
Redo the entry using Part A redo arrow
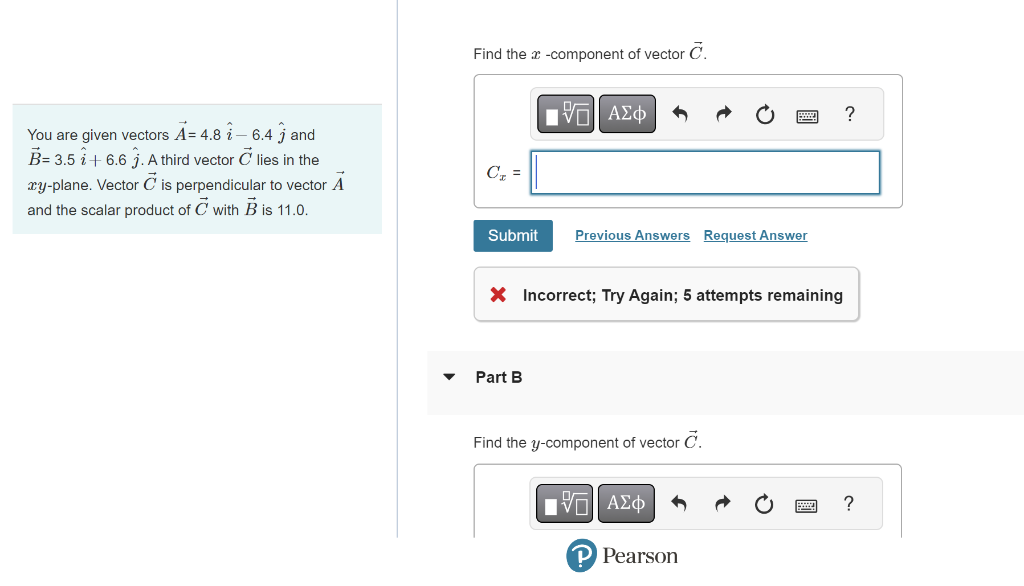pyautogui.click(x=722, y=113)
